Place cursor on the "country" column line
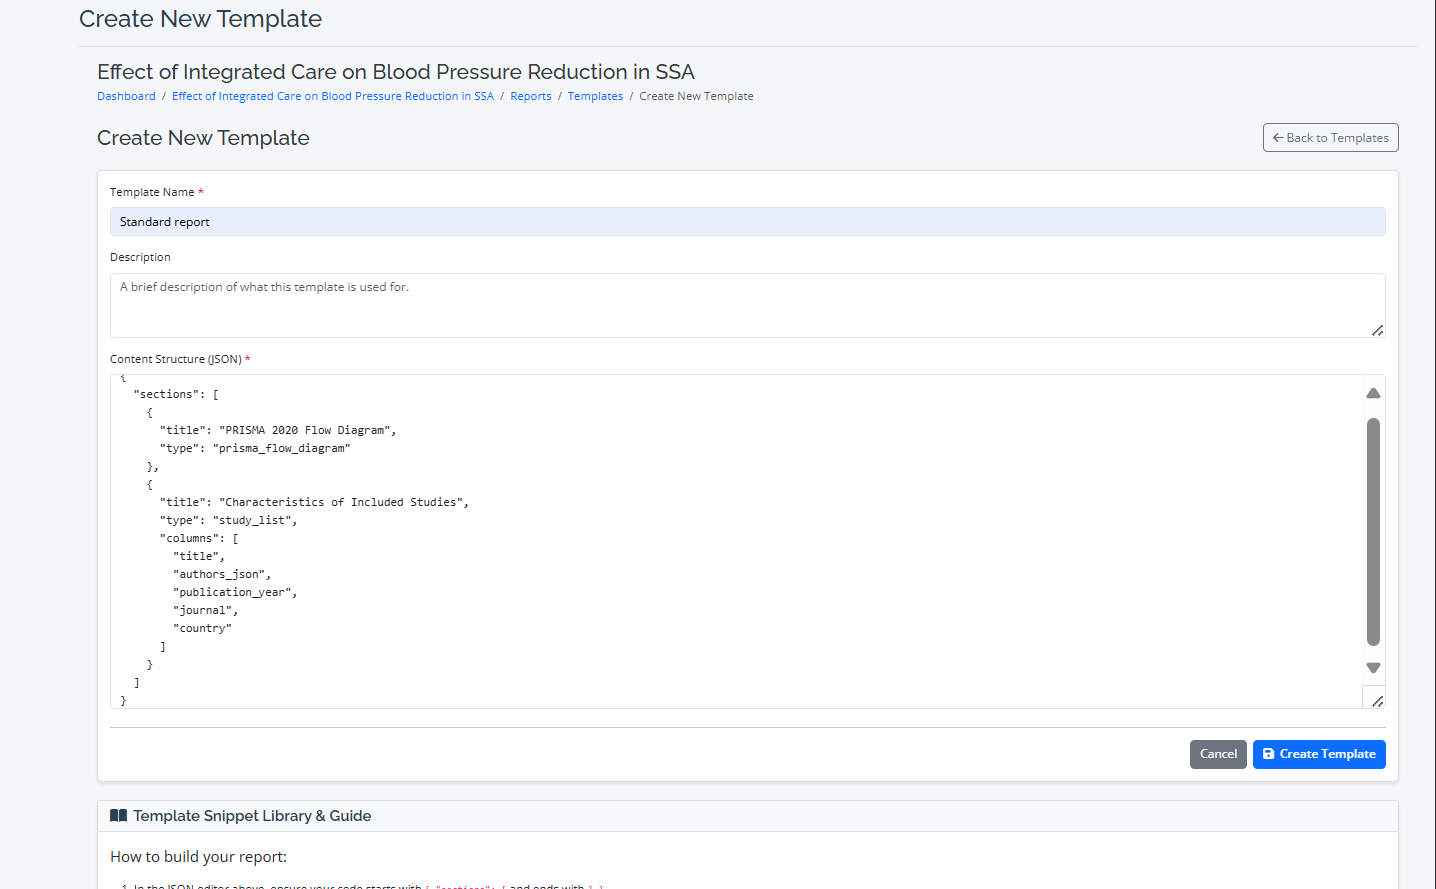This screenshot has height=889, width=1436. pos(204,629)
